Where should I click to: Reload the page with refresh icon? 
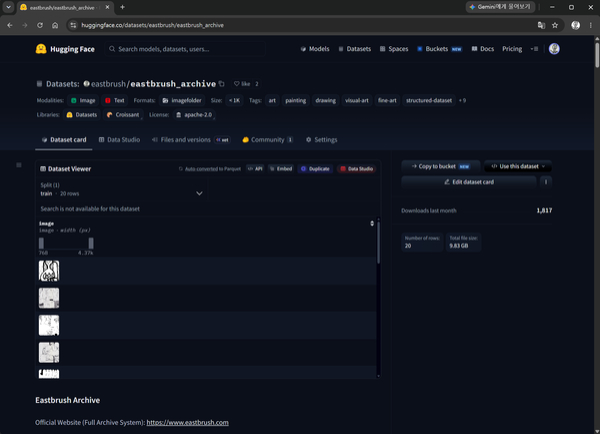coord(40,25)
